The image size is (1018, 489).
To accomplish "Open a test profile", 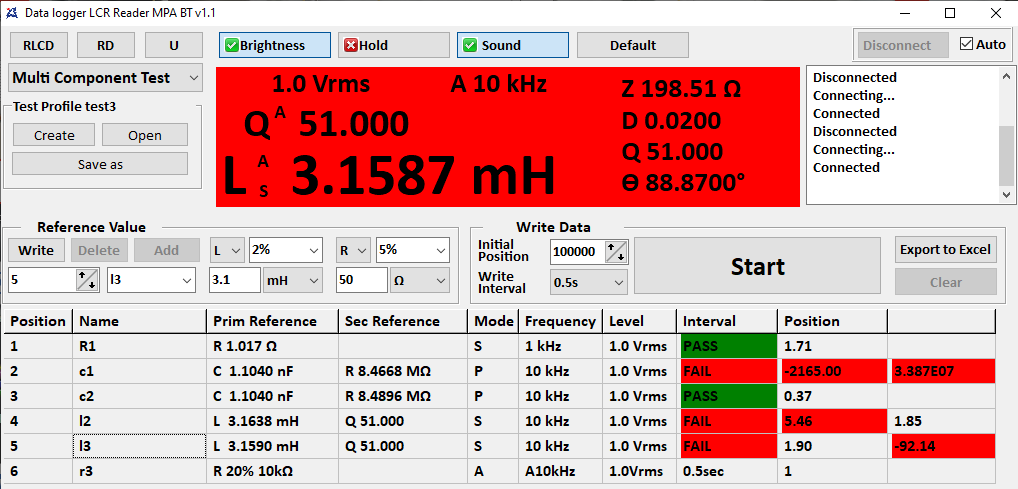I will [x=145, y=135].
